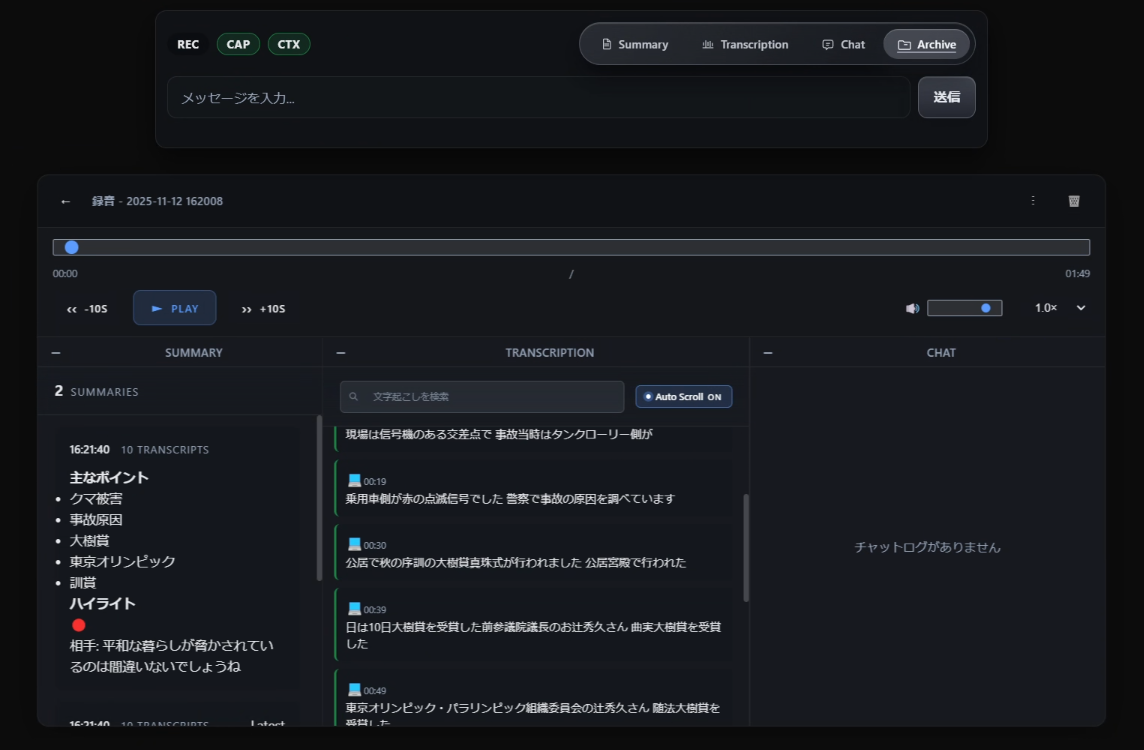Click the laptop icon on the 00:19 transcript
The image size is (1144, 750).
354,481
